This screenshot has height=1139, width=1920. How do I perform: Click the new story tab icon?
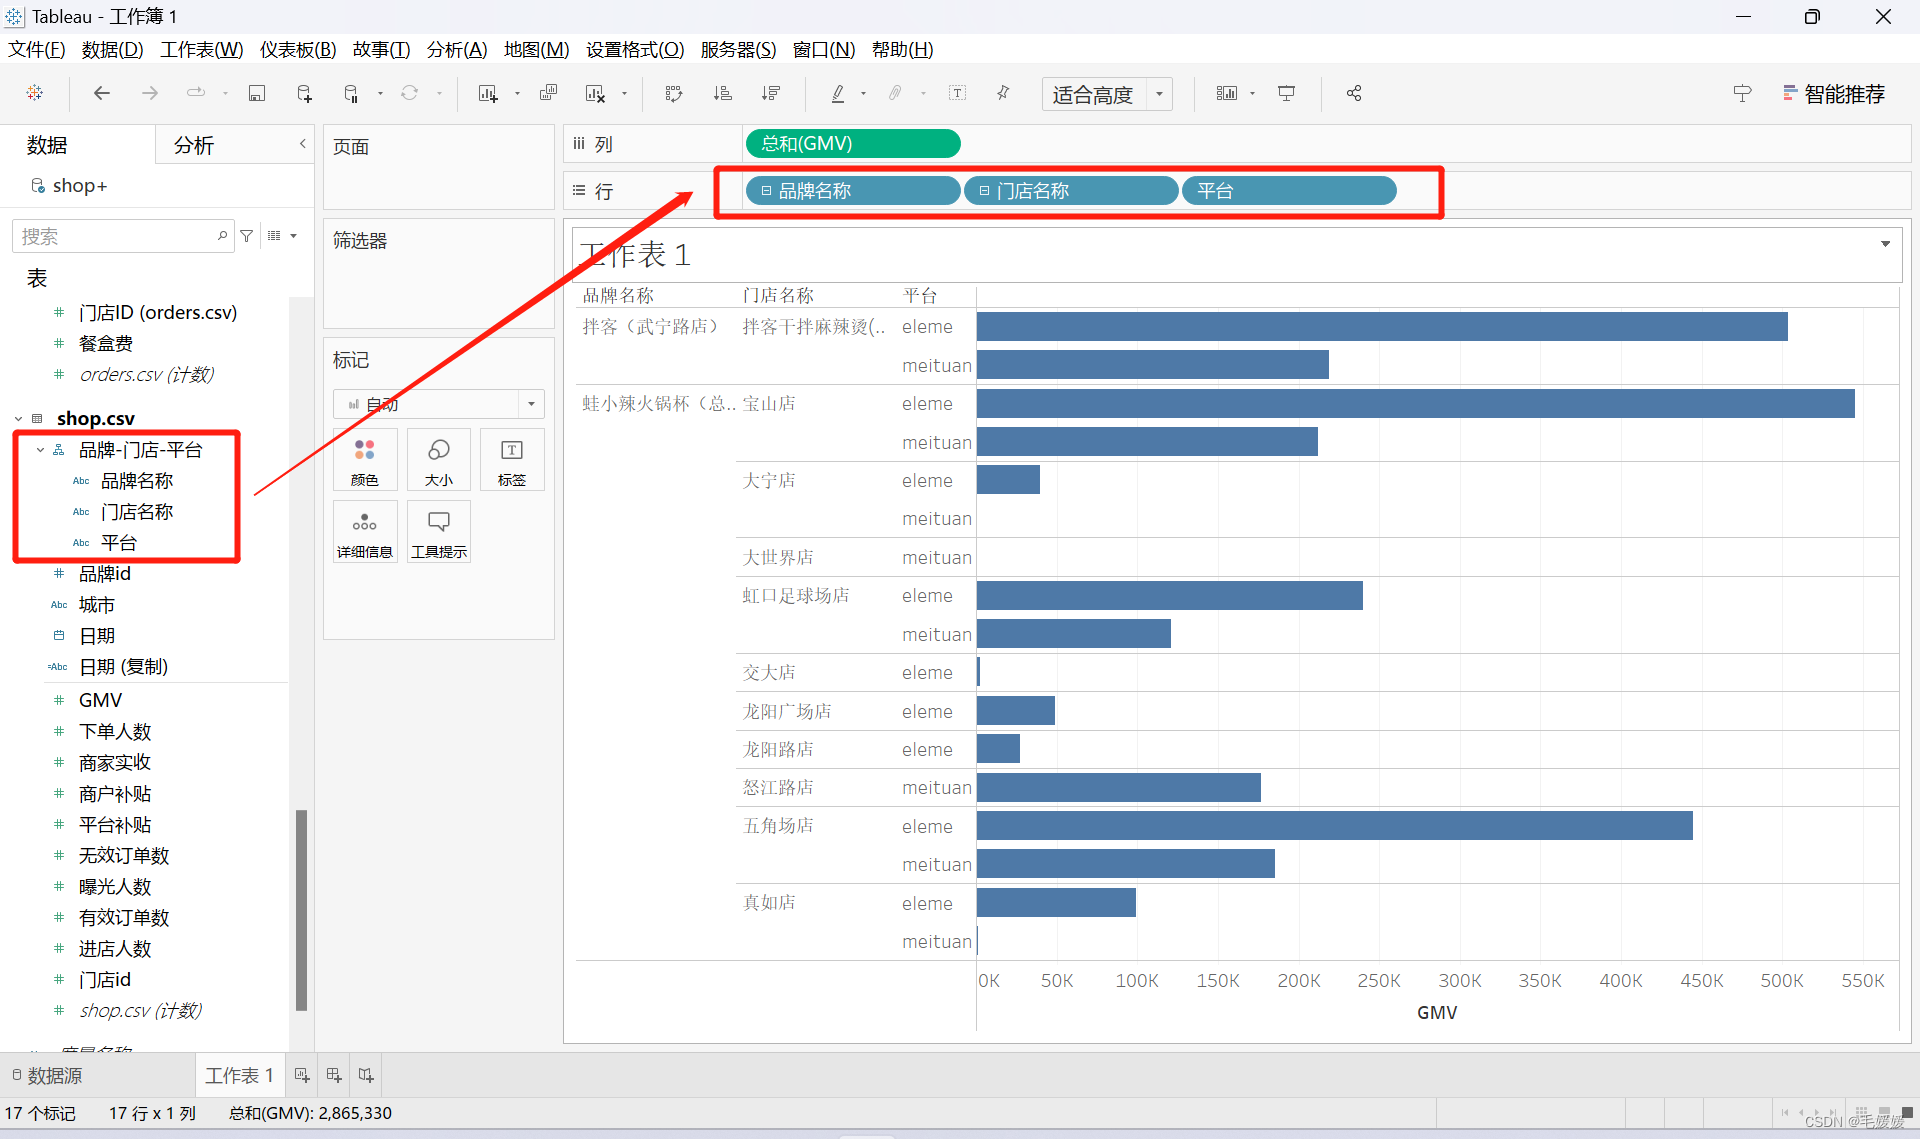tap(366, 1075)
